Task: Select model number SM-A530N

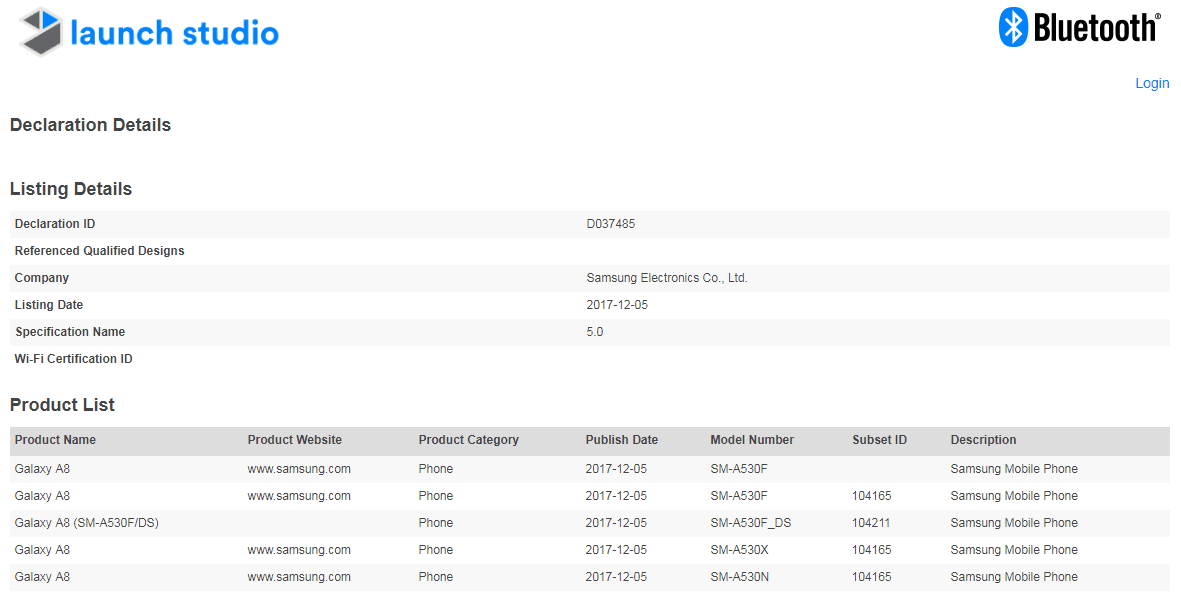Action: 740,577
